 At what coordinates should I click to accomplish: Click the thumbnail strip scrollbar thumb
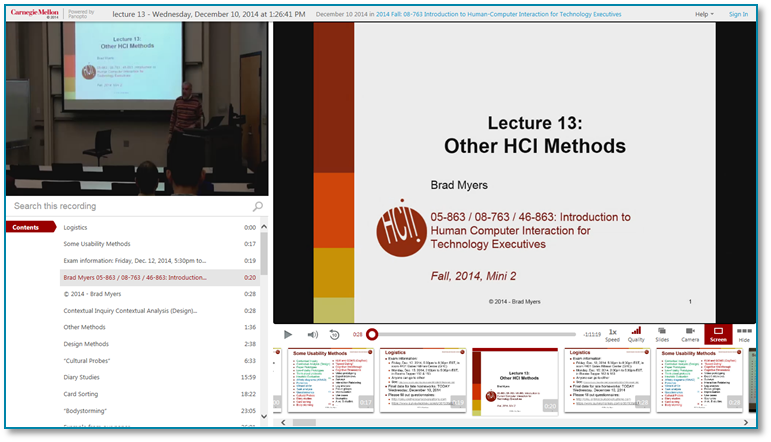(304, 422)
